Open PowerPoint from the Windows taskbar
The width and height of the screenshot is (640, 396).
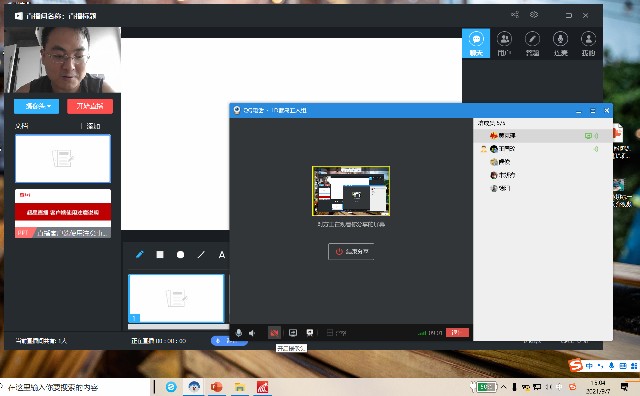(x=216, y=387)
